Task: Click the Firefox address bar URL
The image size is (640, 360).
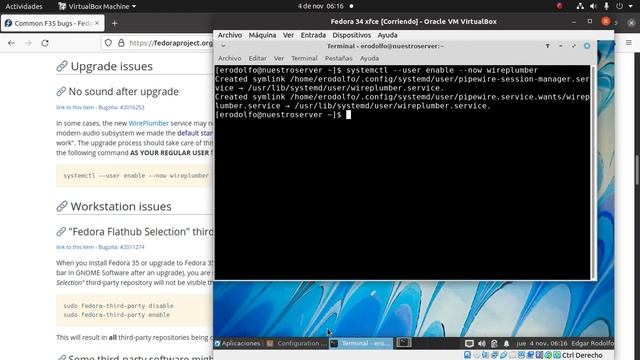Action: [171, 43]
